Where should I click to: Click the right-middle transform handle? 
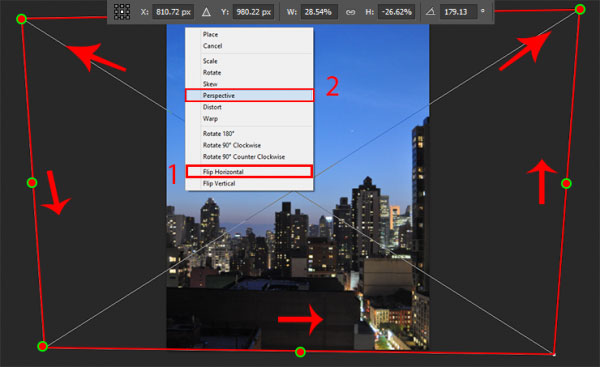tap(566, 184)
